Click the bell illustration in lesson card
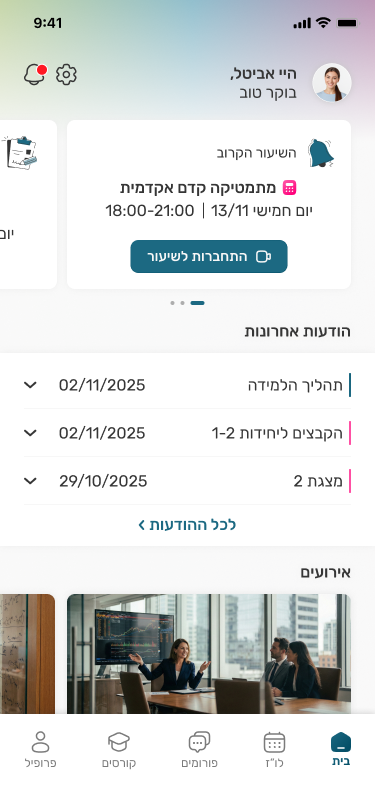This screenshot has height=812, width=375. click(321, 153)
